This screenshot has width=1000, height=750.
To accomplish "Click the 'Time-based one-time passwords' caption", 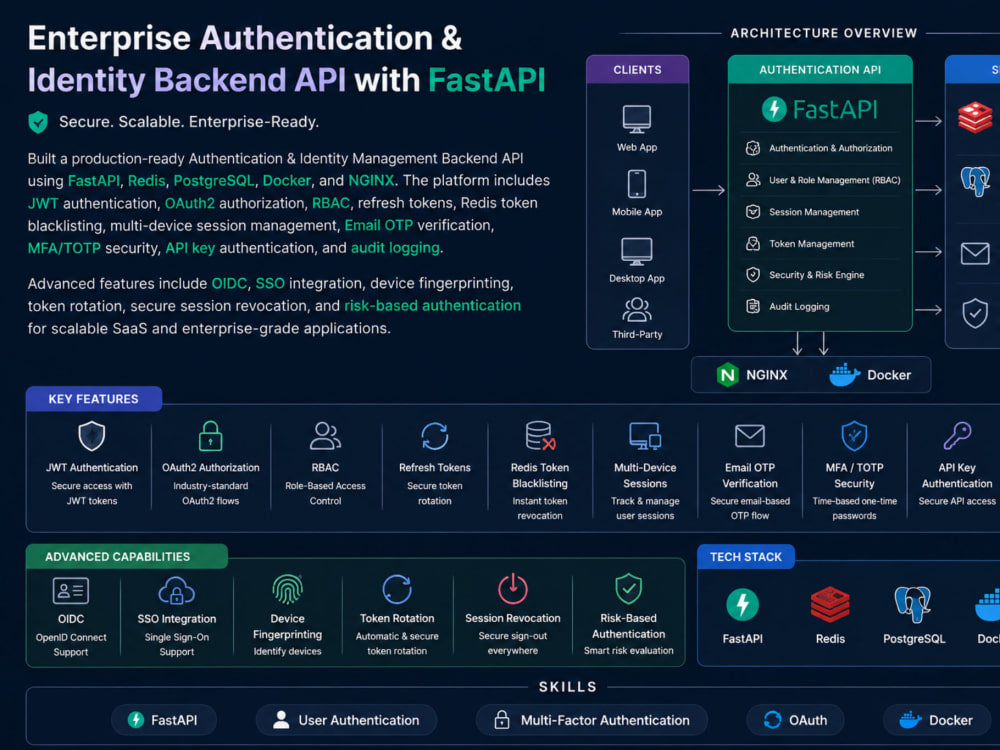I will click(x=855, y=508).
